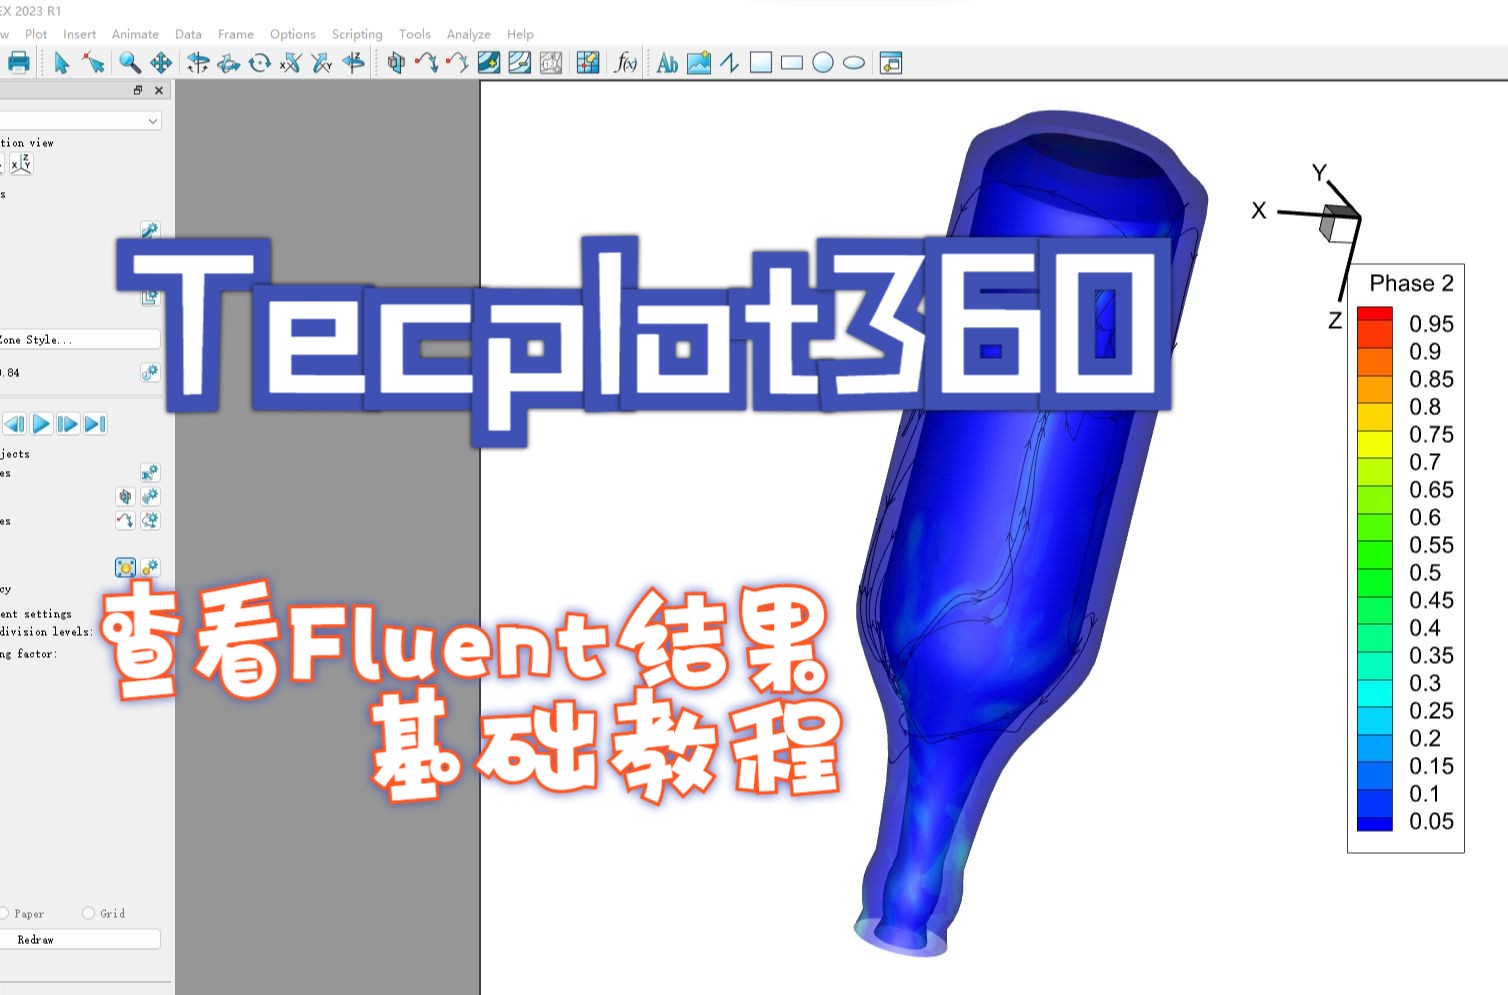
Task: Click the create new frame tool
Action: click(x=891, y=63)
